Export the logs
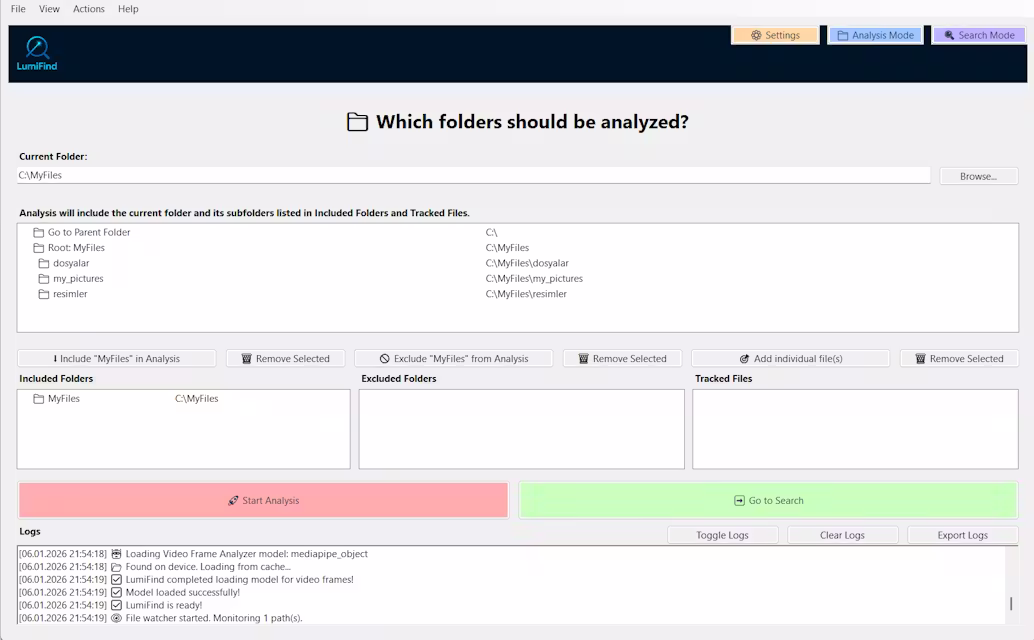This screenshot has width=1034, height=640. coord(962,534)
